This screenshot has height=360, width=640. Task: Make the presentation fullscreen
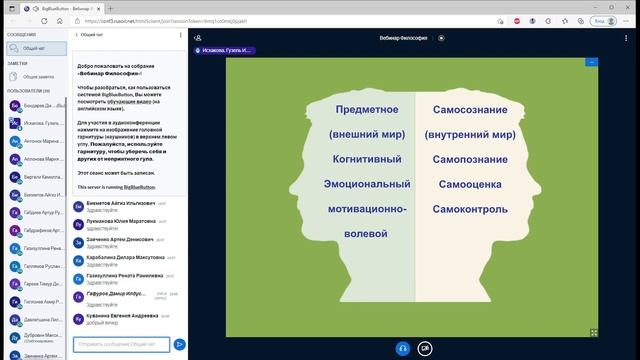point(593,333)
